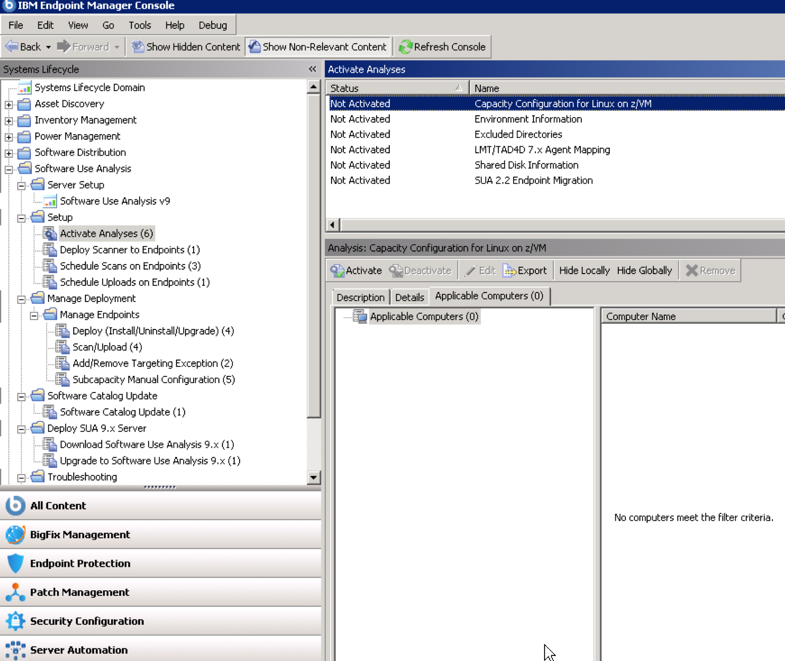Open the Endpoint Protection shield icon

[15, 564]
